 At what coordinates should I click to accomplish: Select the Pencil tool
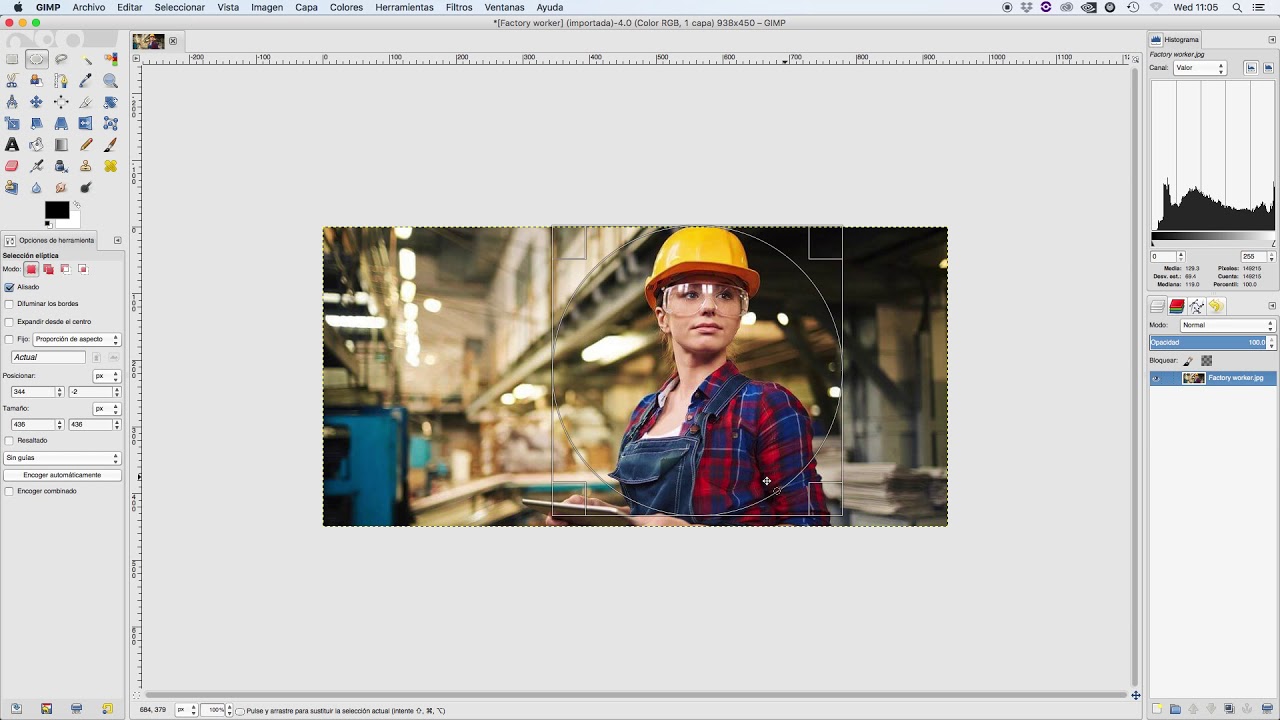(85, 145)
